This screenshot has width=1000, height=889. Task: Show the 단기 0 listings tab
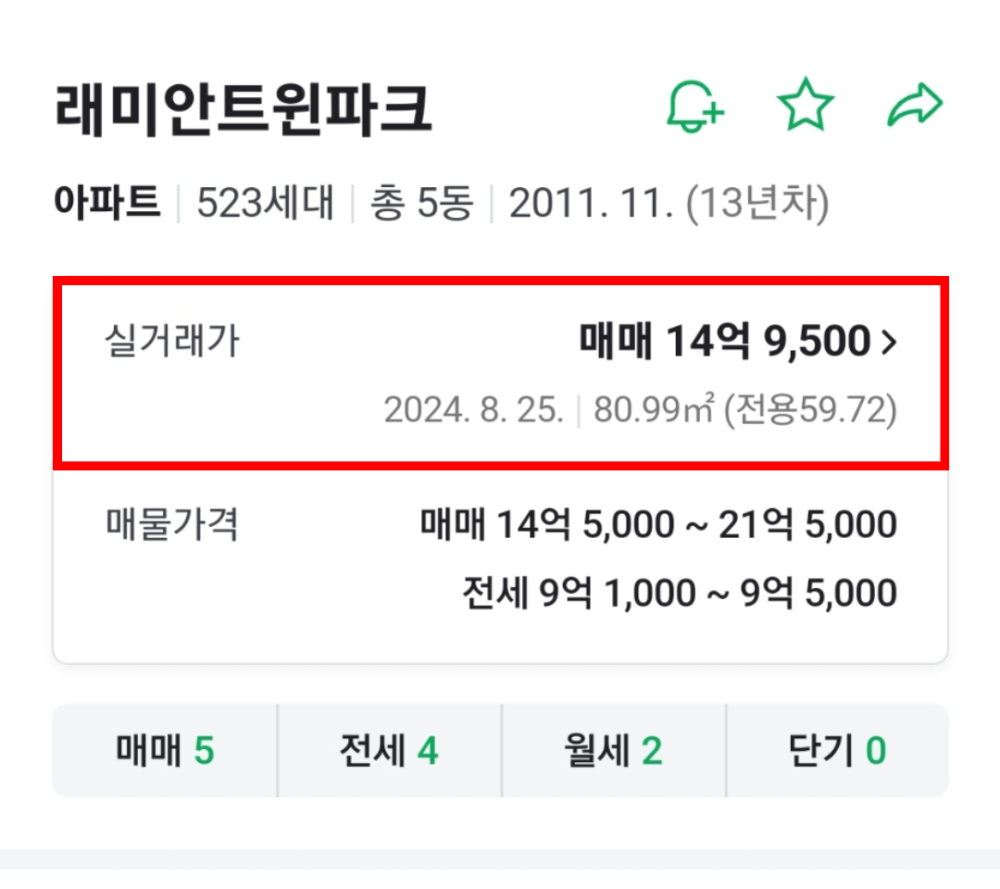pyautogui.click(x=836, y=750)
